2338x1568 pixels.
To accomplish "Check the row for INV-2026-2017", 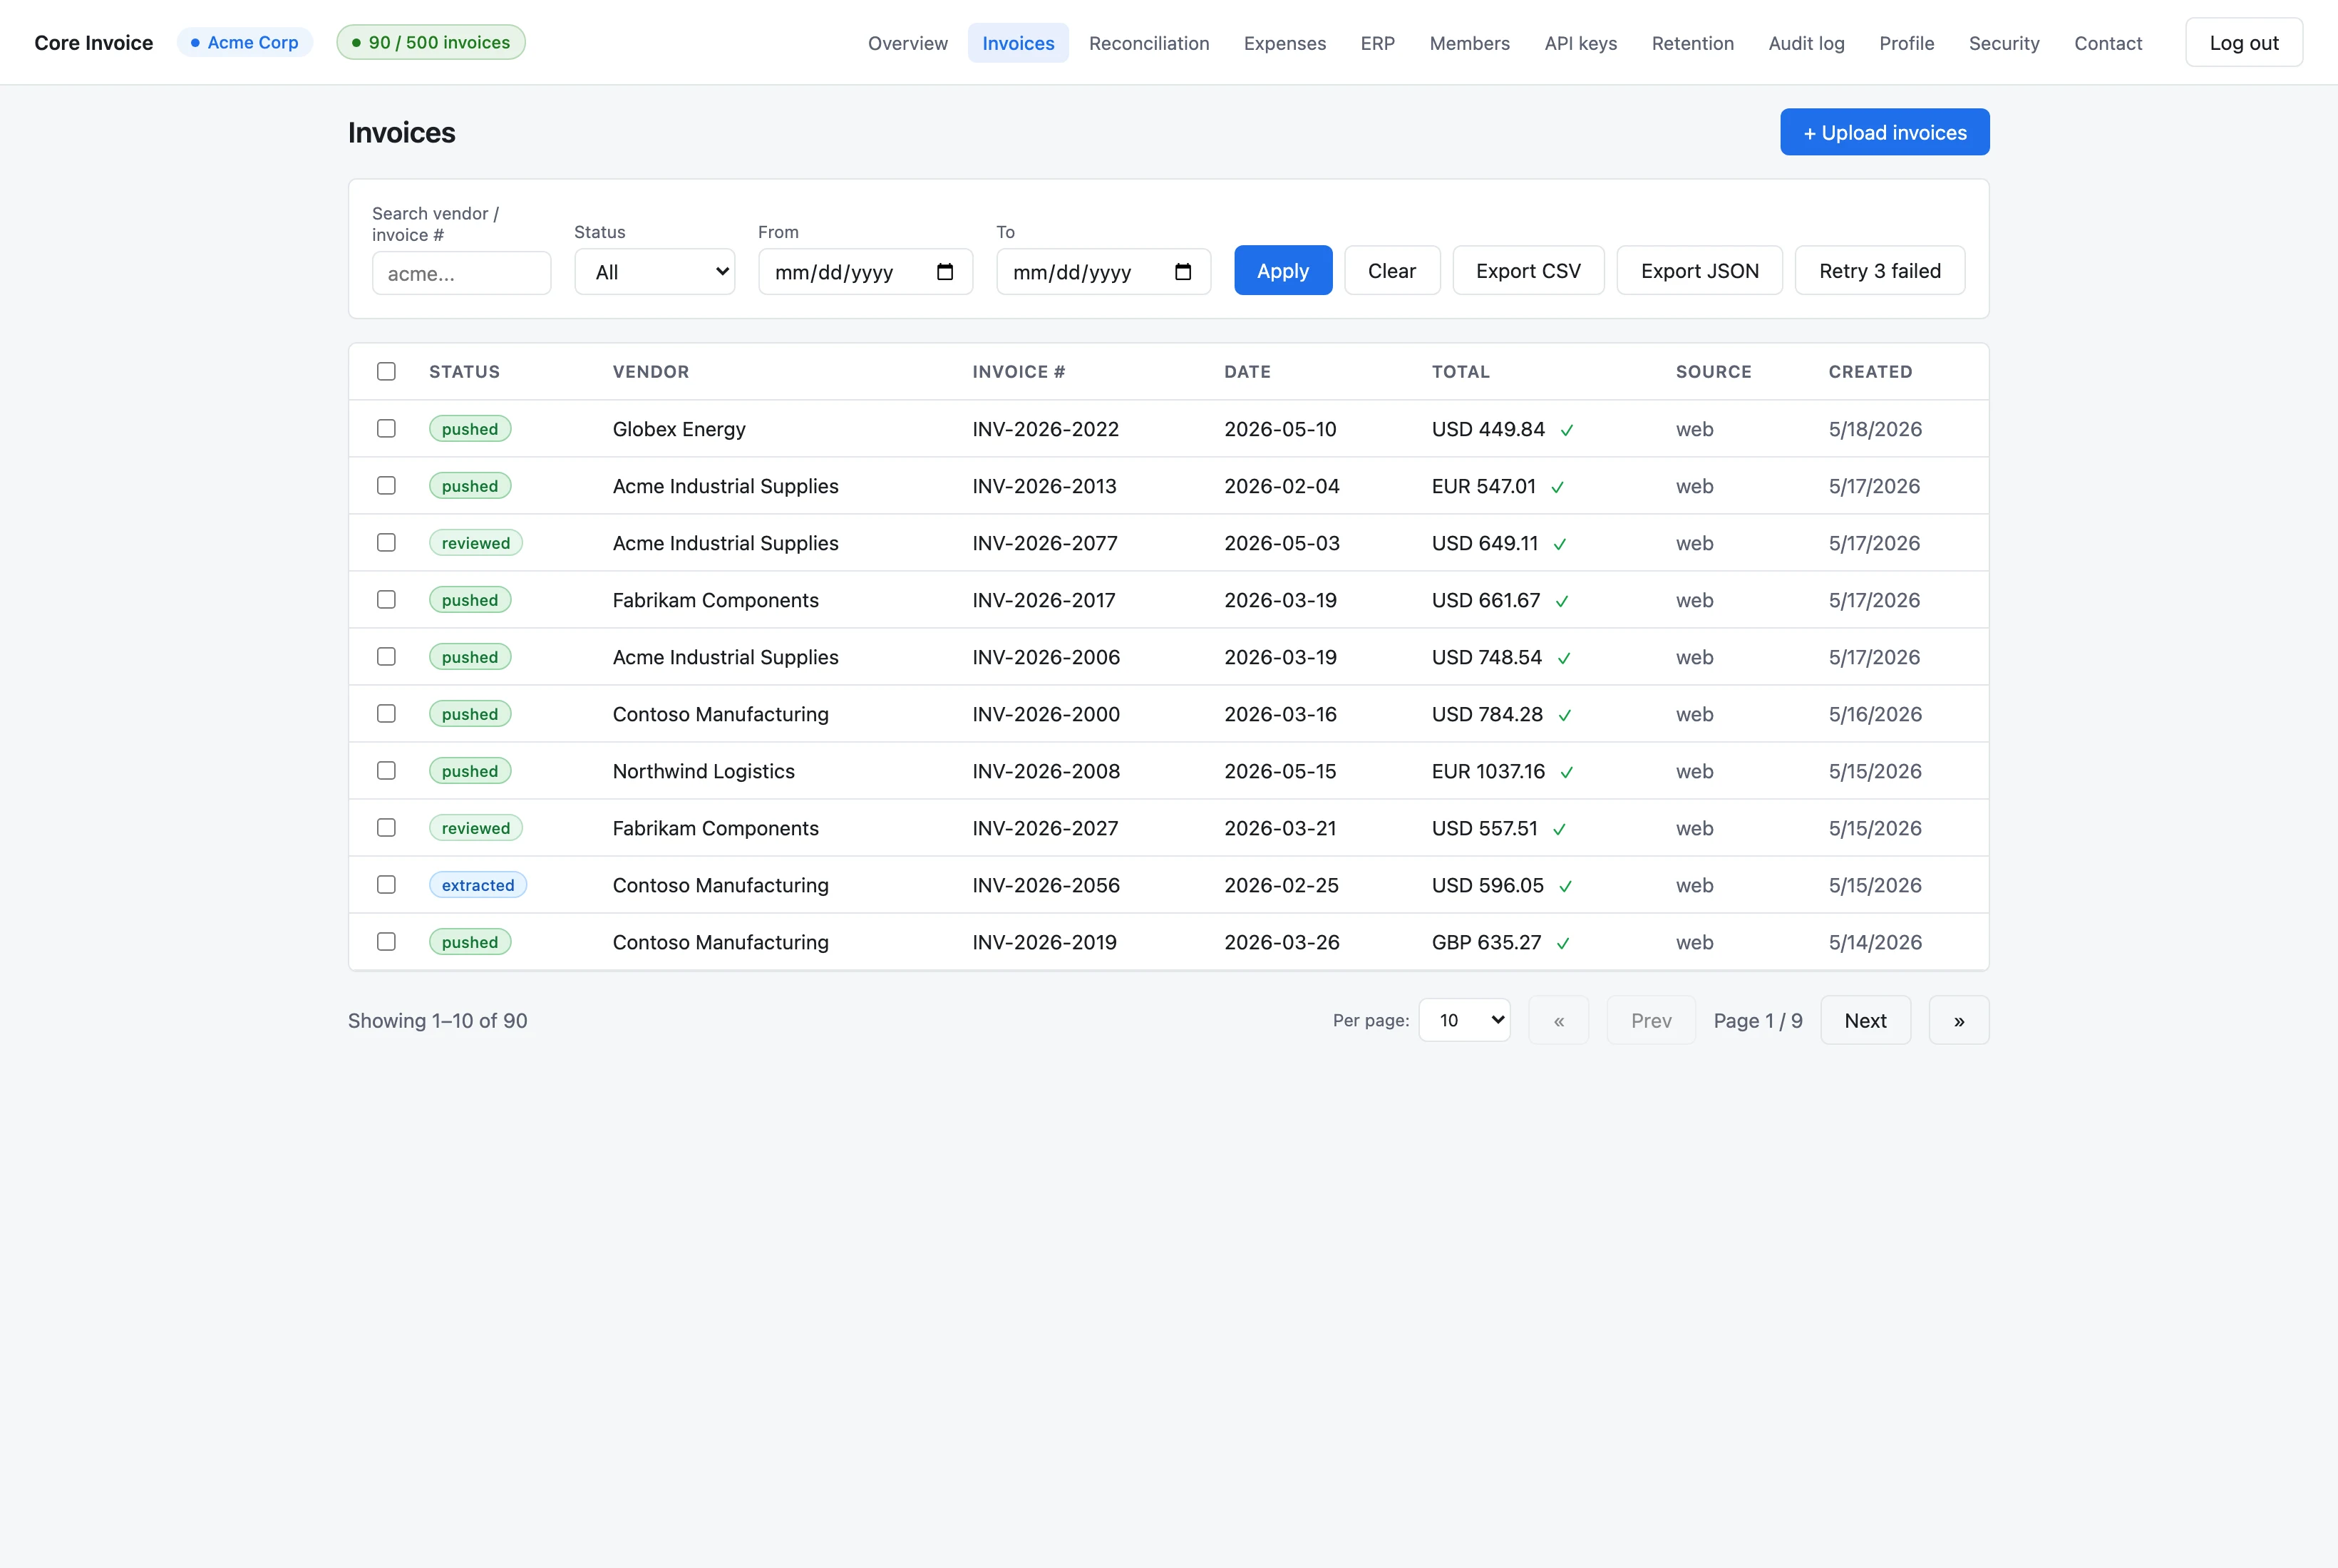I will pyautogui.click(x=386, y=599).
